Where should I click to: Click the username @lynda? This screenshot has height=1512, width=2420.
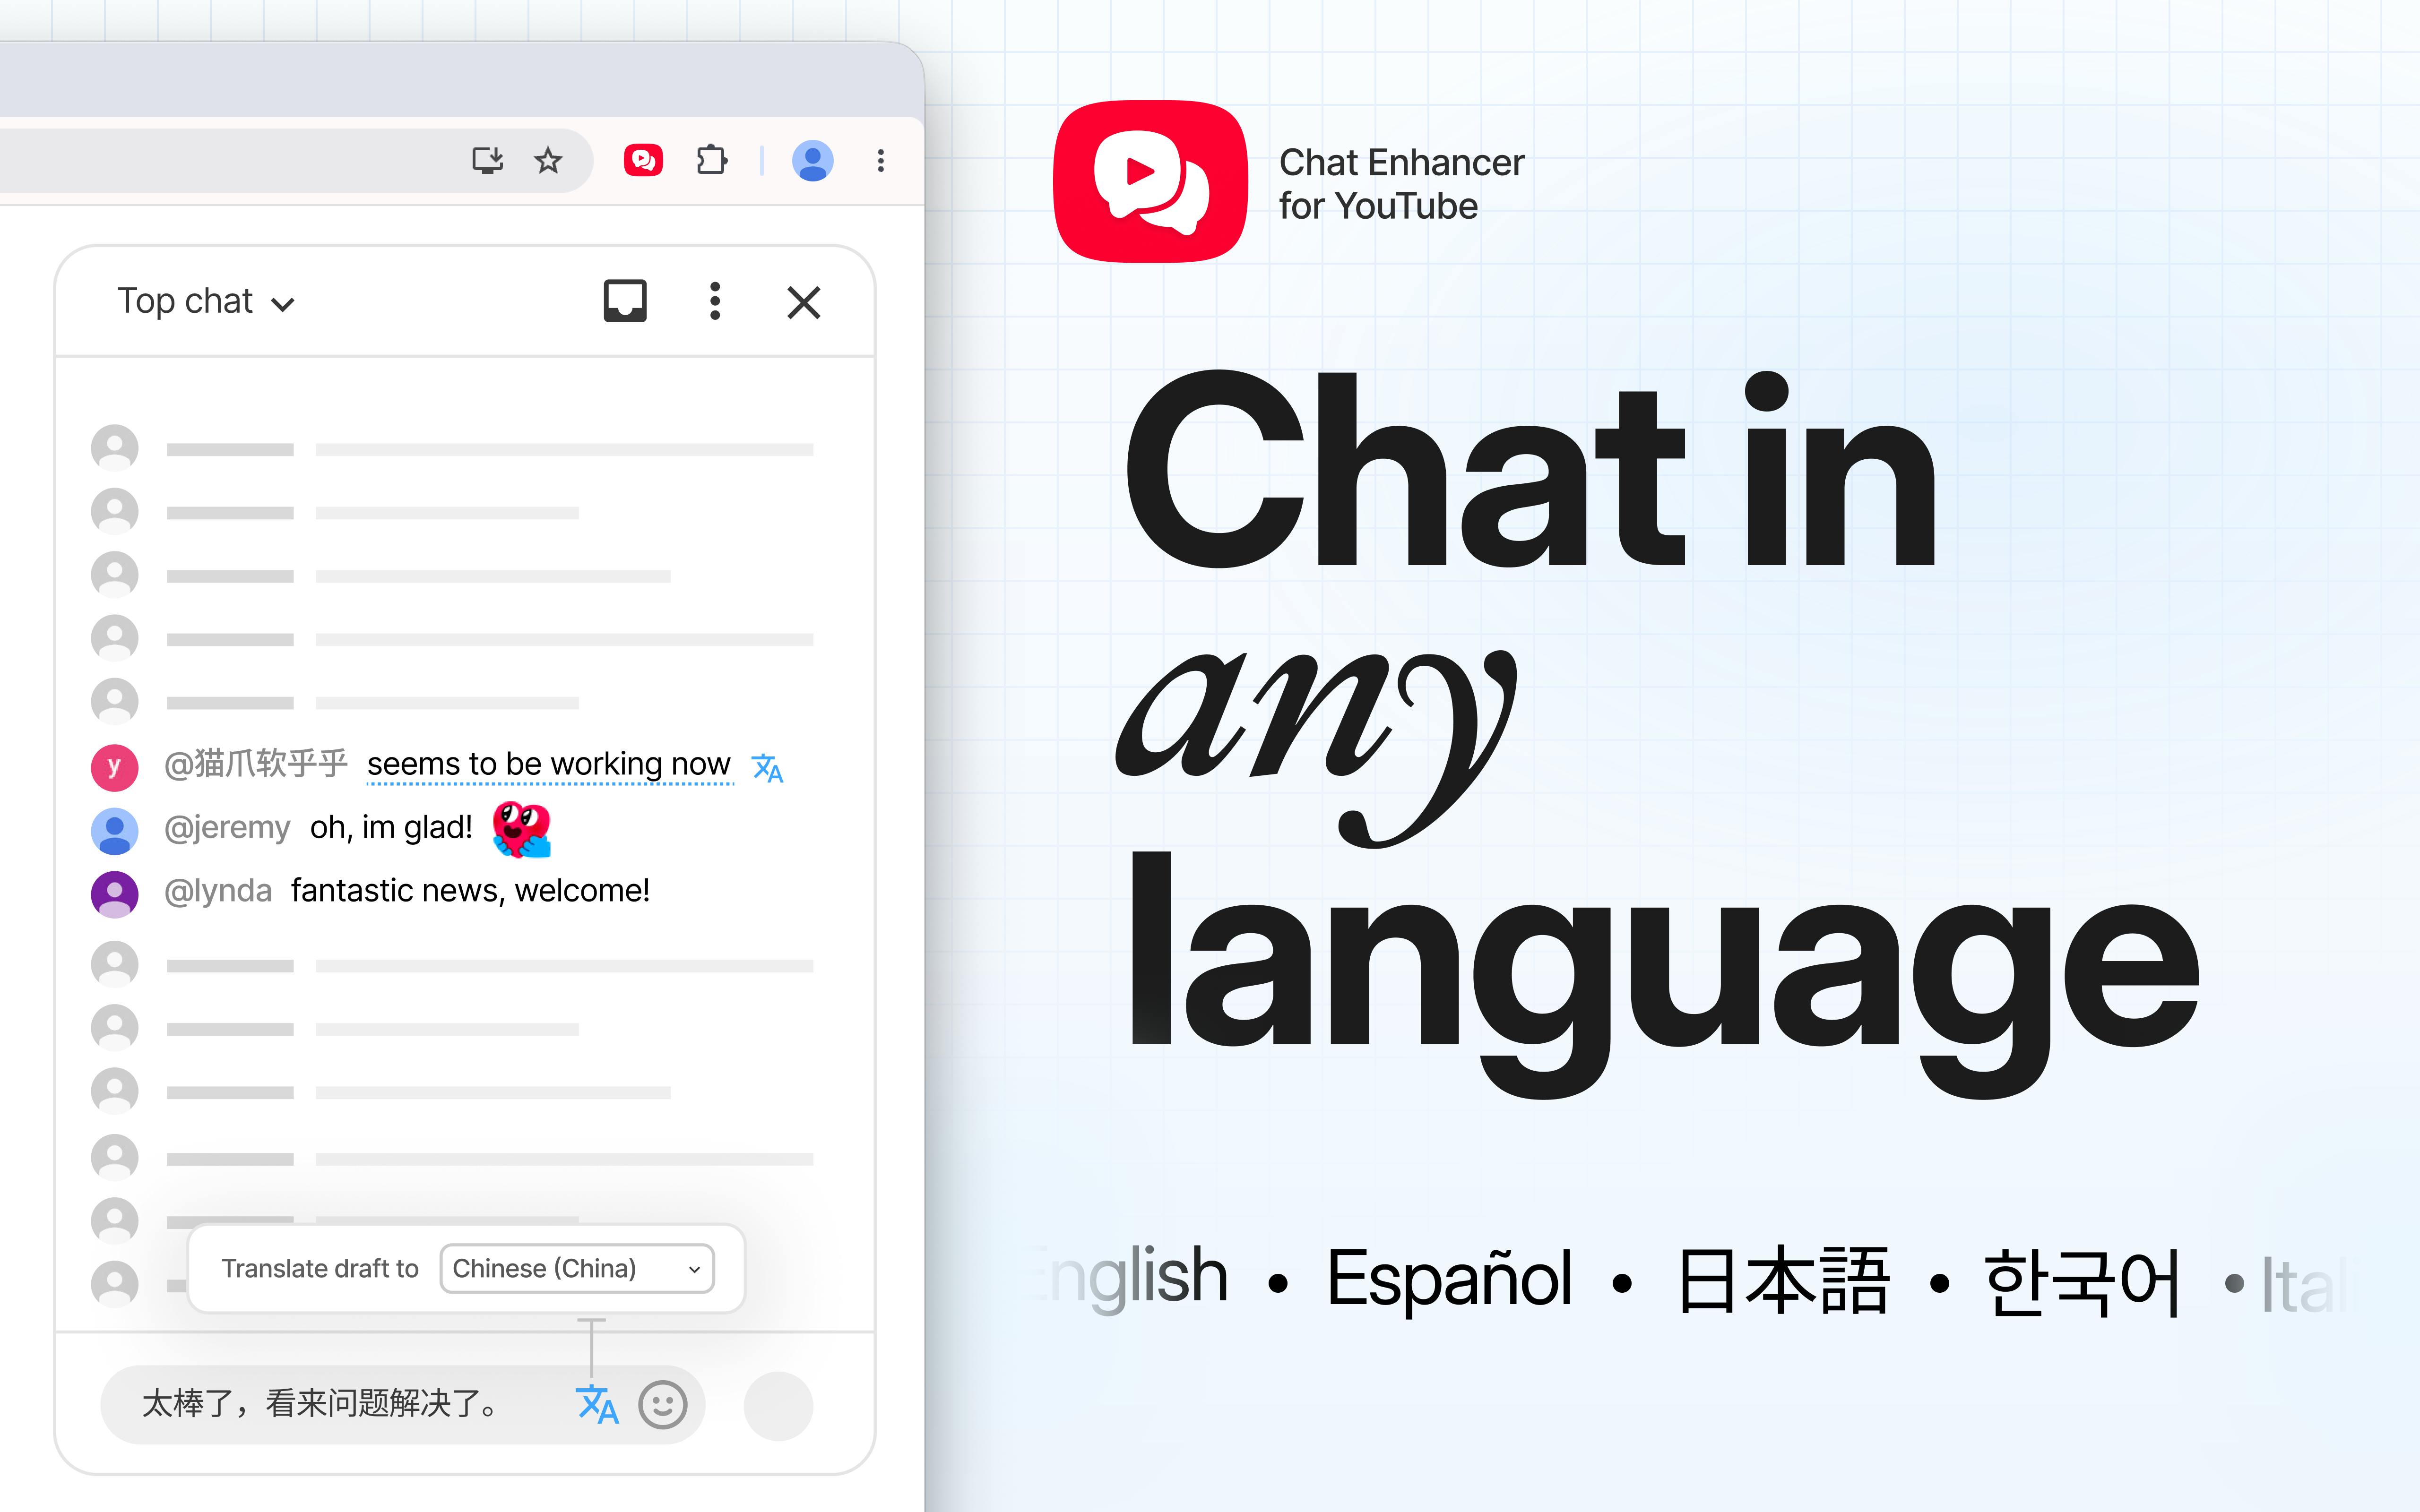pyautogui.click(x=218, y=890)
